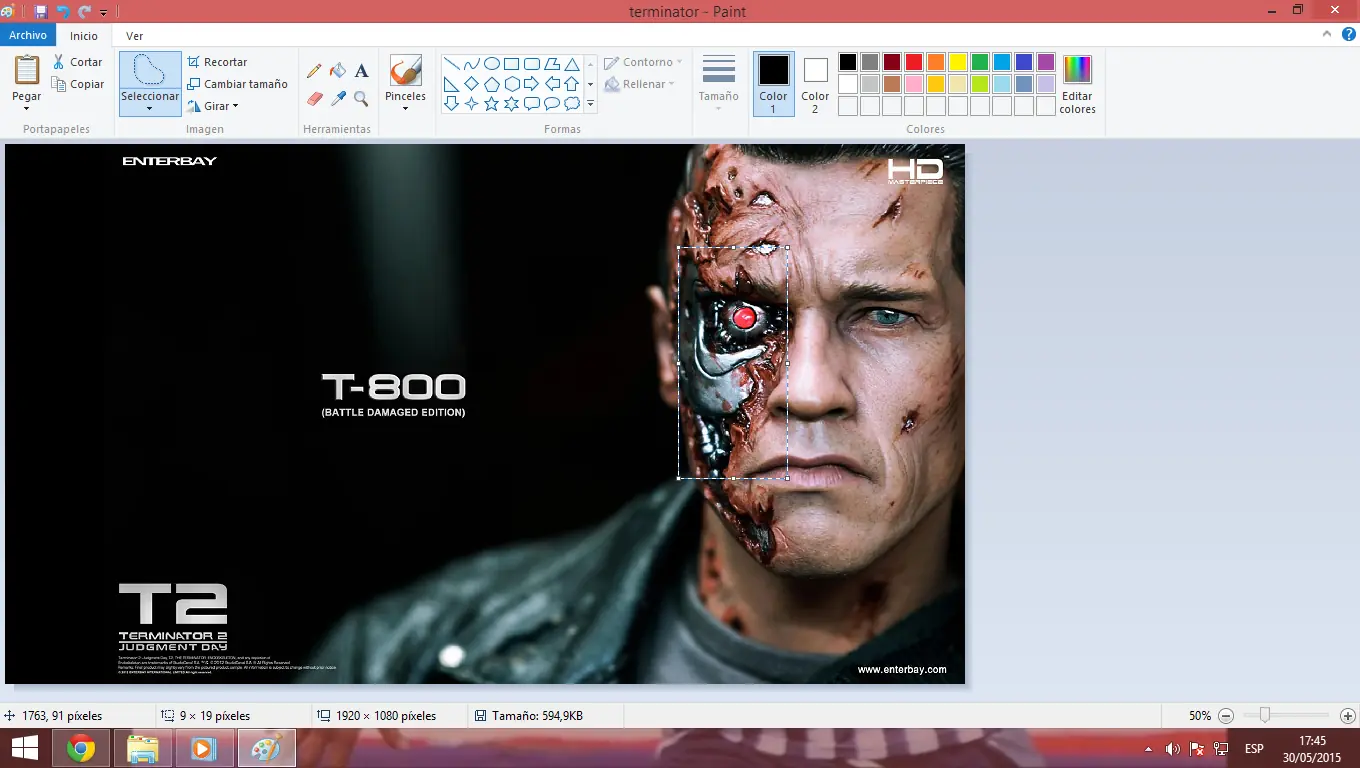Choose the oval callout shape
This screenshot has width=1360, height=768.
[x=551, y=104]
